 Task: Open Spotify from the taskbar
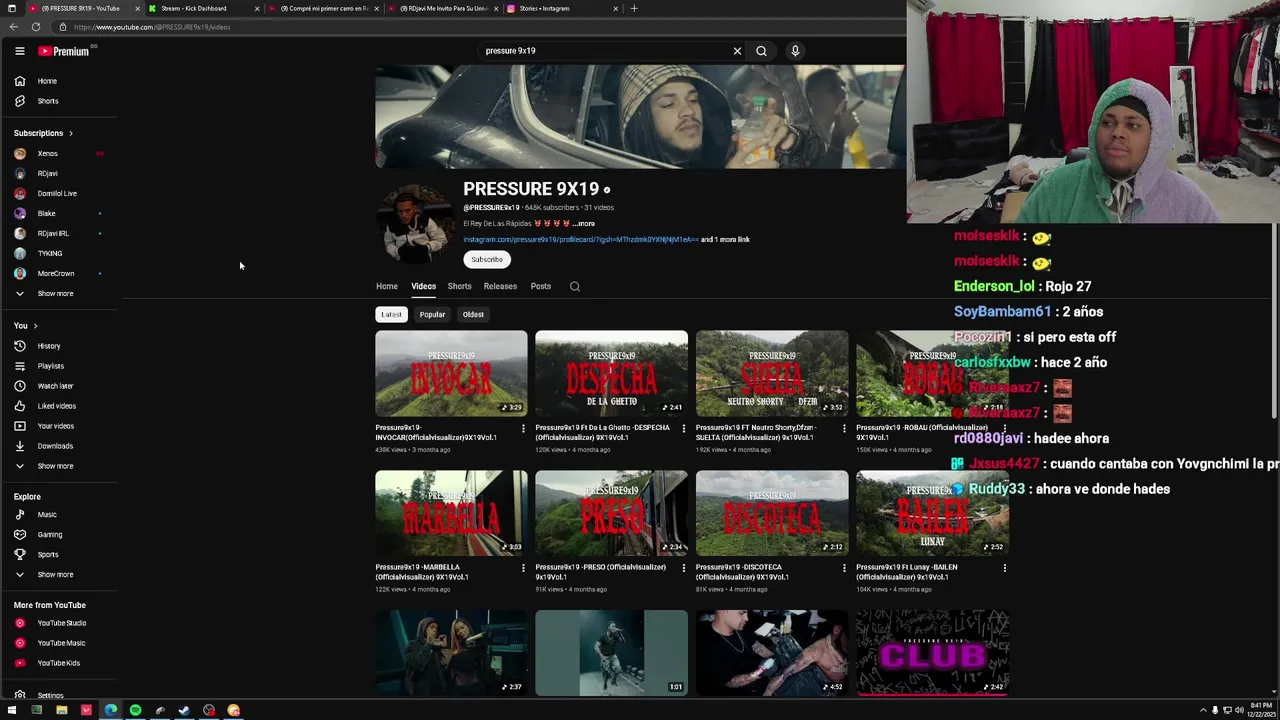pos(135,711)
